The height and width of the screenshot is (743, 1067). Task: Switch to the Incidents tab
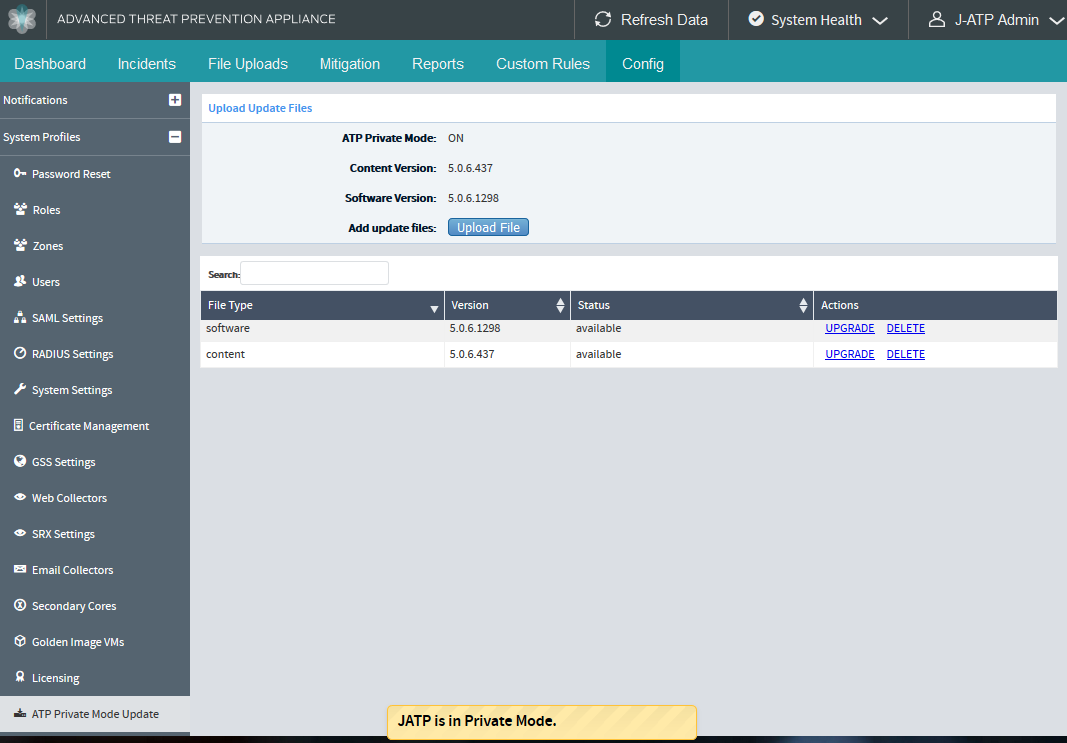146,64
